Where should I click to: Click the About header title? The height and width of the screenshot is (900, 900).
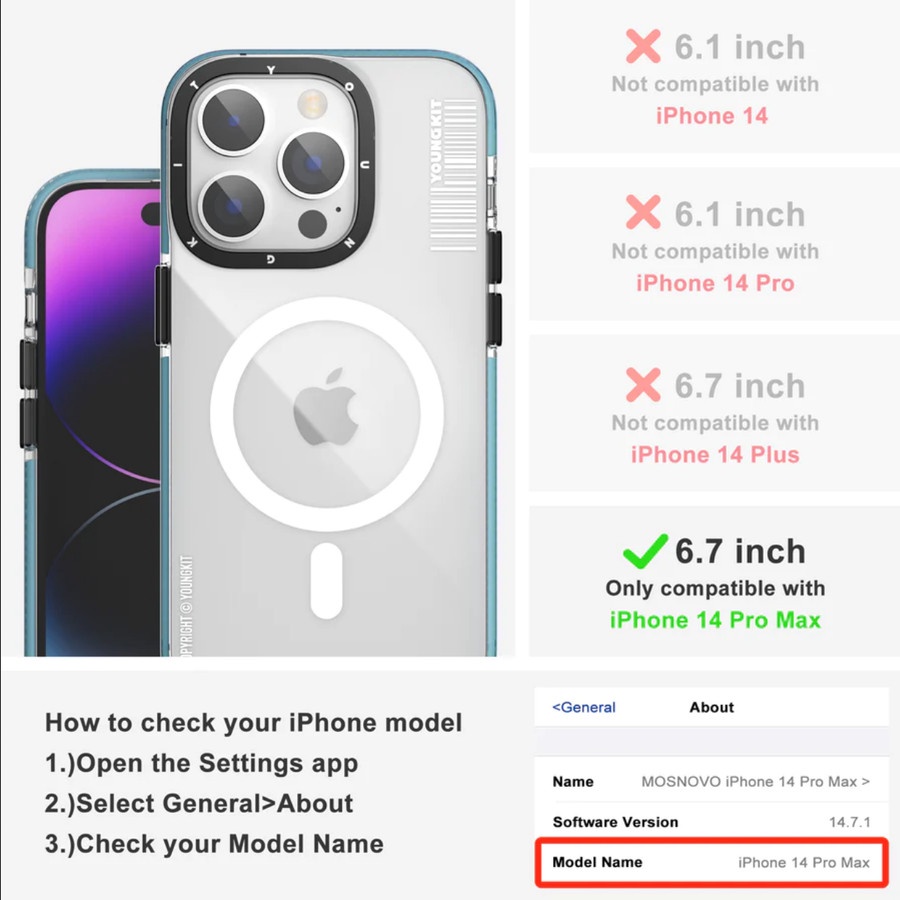pos(711,707)
